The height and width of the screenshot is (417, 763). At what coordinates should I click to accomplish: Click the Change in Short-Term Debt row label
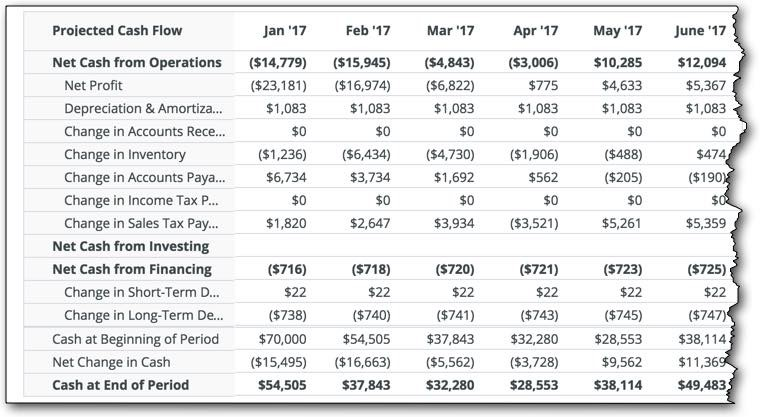point(142,292)
